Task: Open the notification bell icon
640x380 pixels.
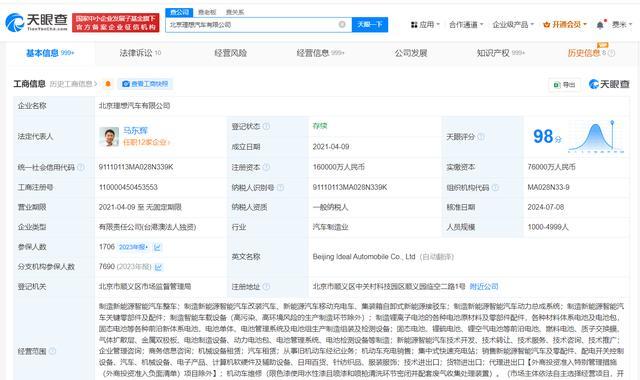Action: (x=600, y=24)
